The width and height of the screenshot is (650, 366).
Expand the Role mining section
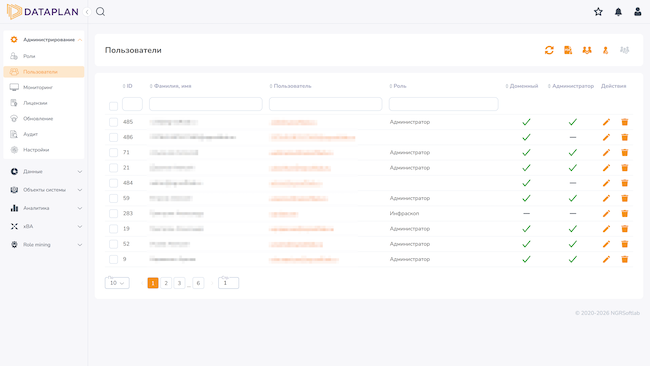click(x=80, y=245)
